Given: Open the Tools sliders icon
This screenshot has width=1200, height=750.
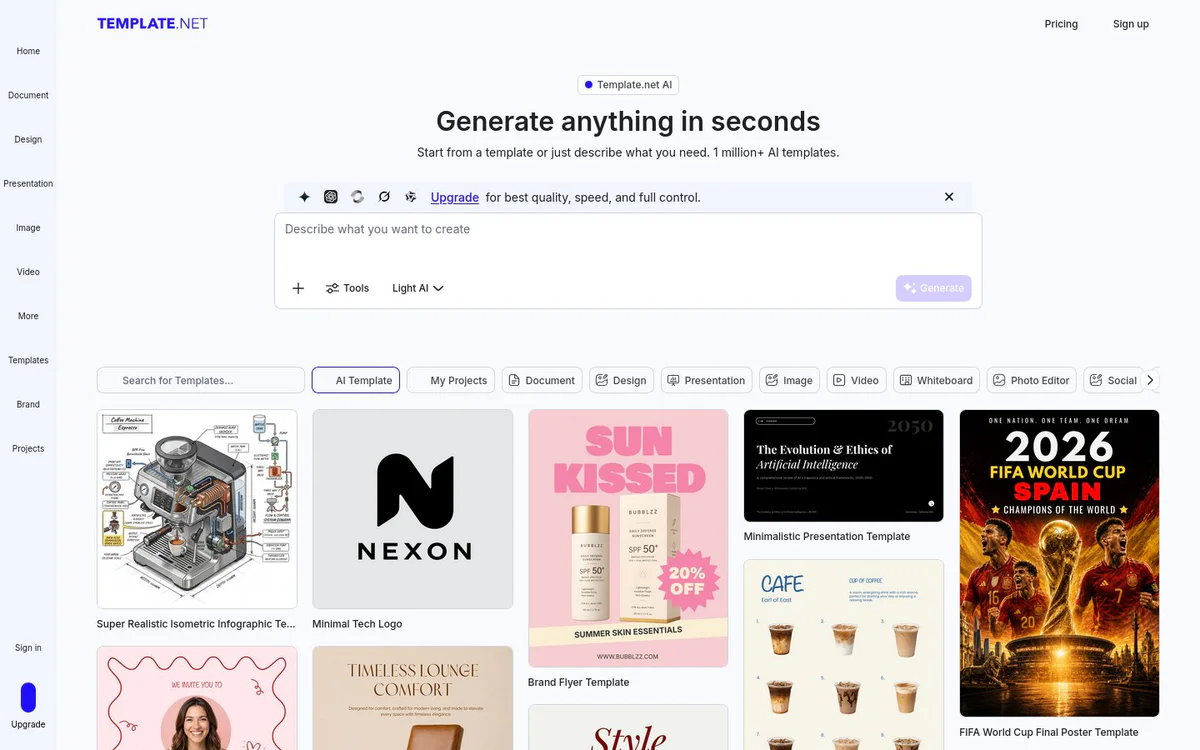Looking at the screenshot, I should 332,288.
